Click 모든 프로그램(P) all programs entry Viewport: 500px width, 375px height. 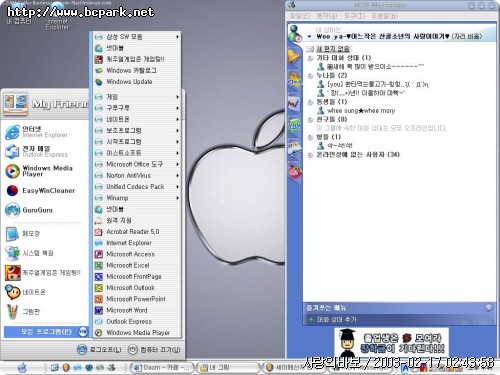(46, 332)
